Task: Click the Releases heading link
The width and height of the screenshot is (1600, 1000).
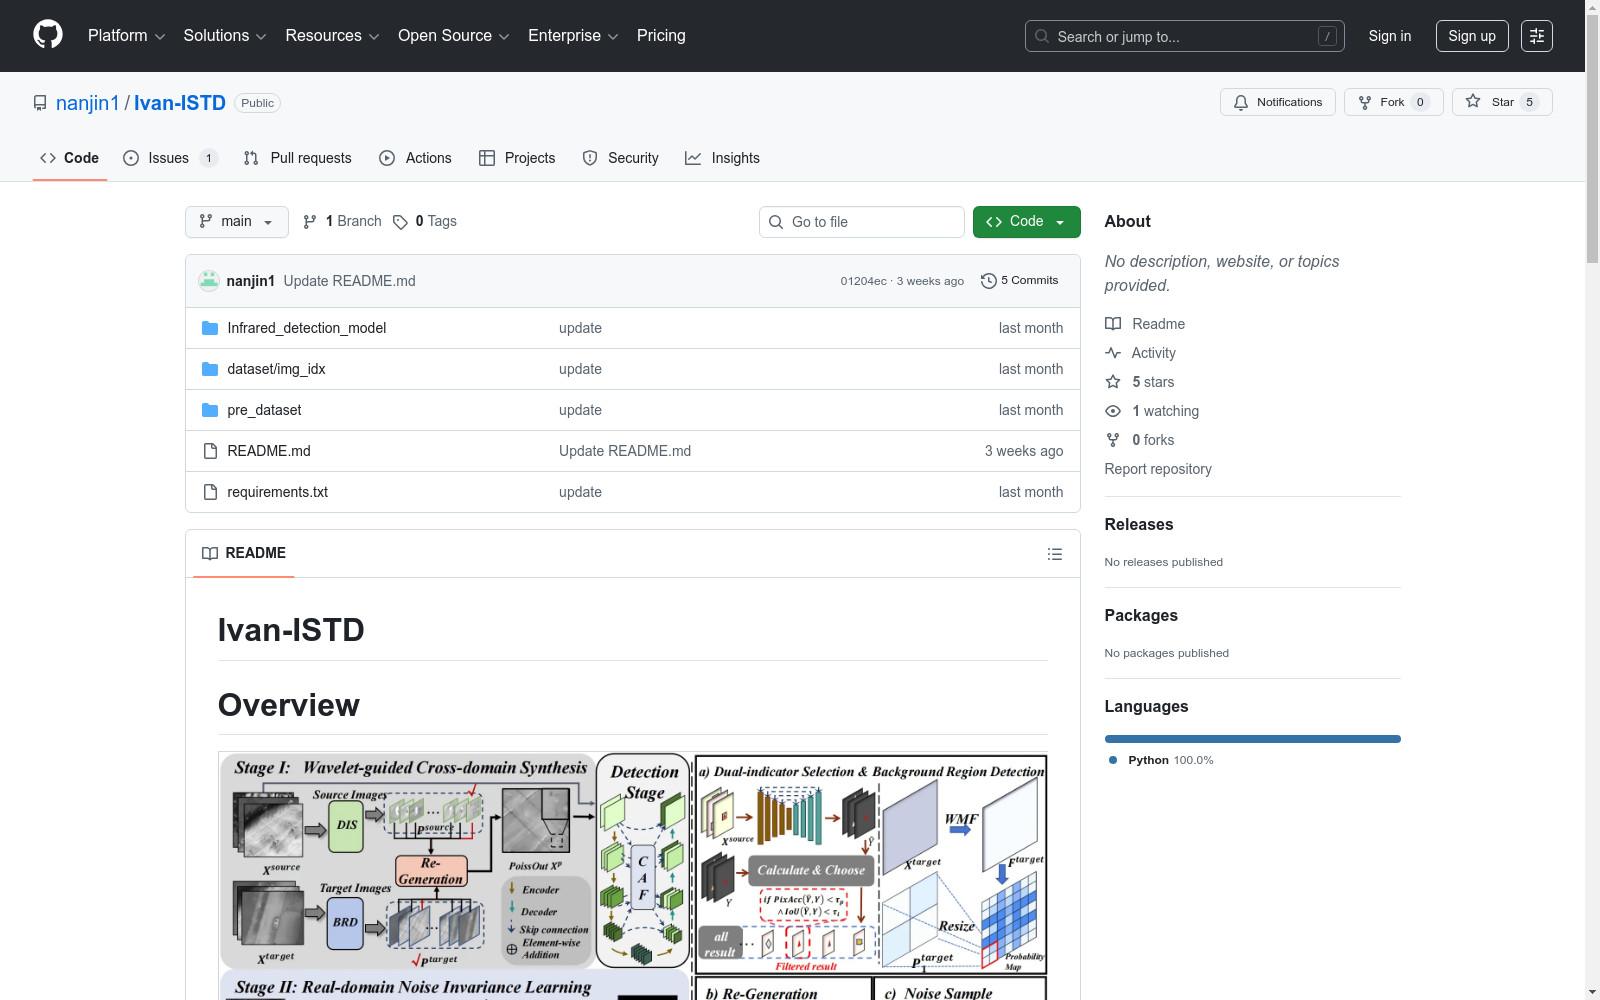Action: (x=1139, y=525)
